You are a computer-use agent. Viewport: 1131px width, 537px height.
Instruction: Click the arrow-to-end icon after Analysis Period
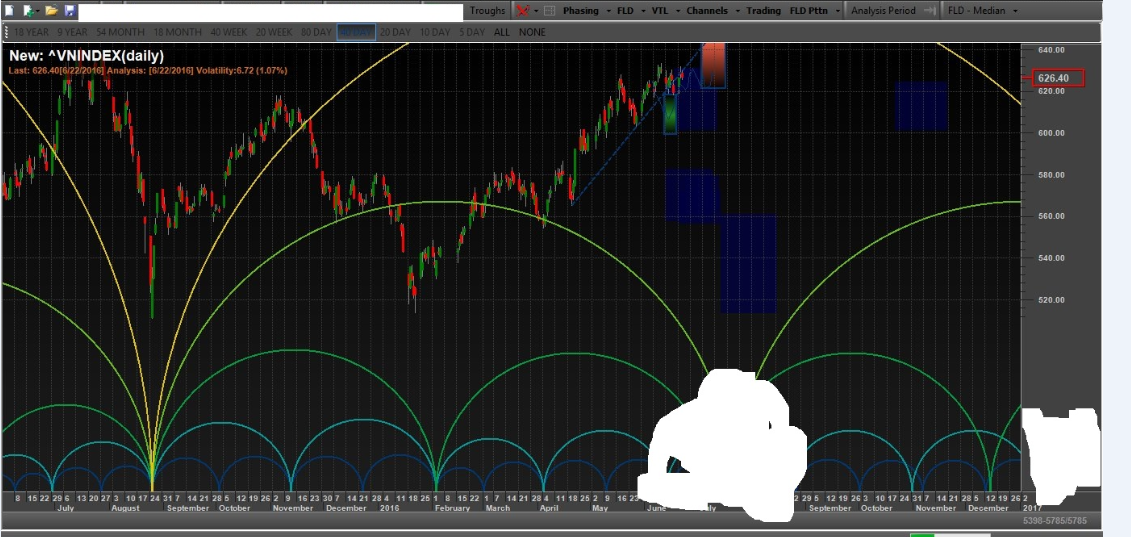point(930,11)
